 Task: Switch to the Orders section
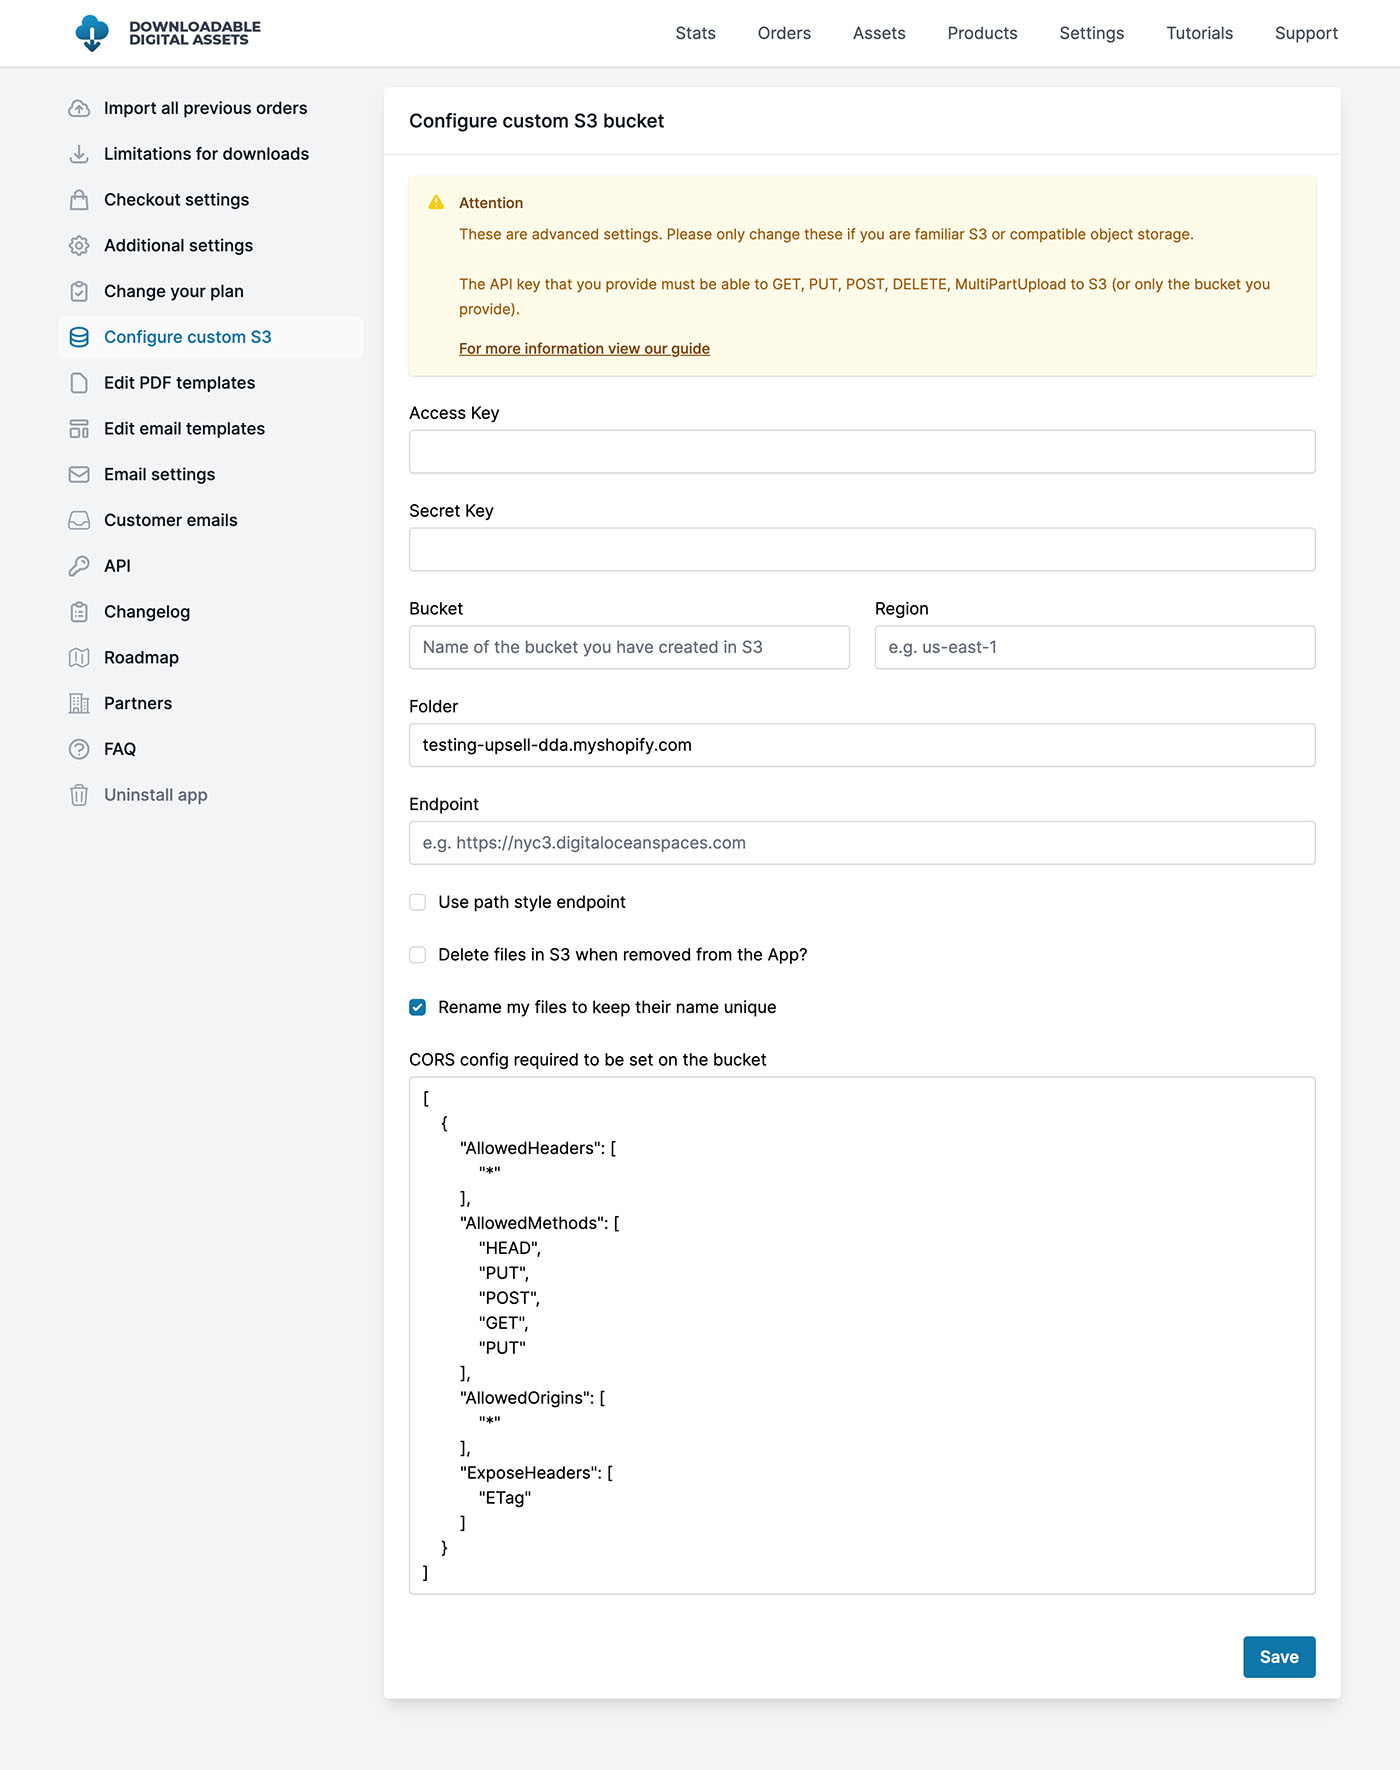point(783,33)
